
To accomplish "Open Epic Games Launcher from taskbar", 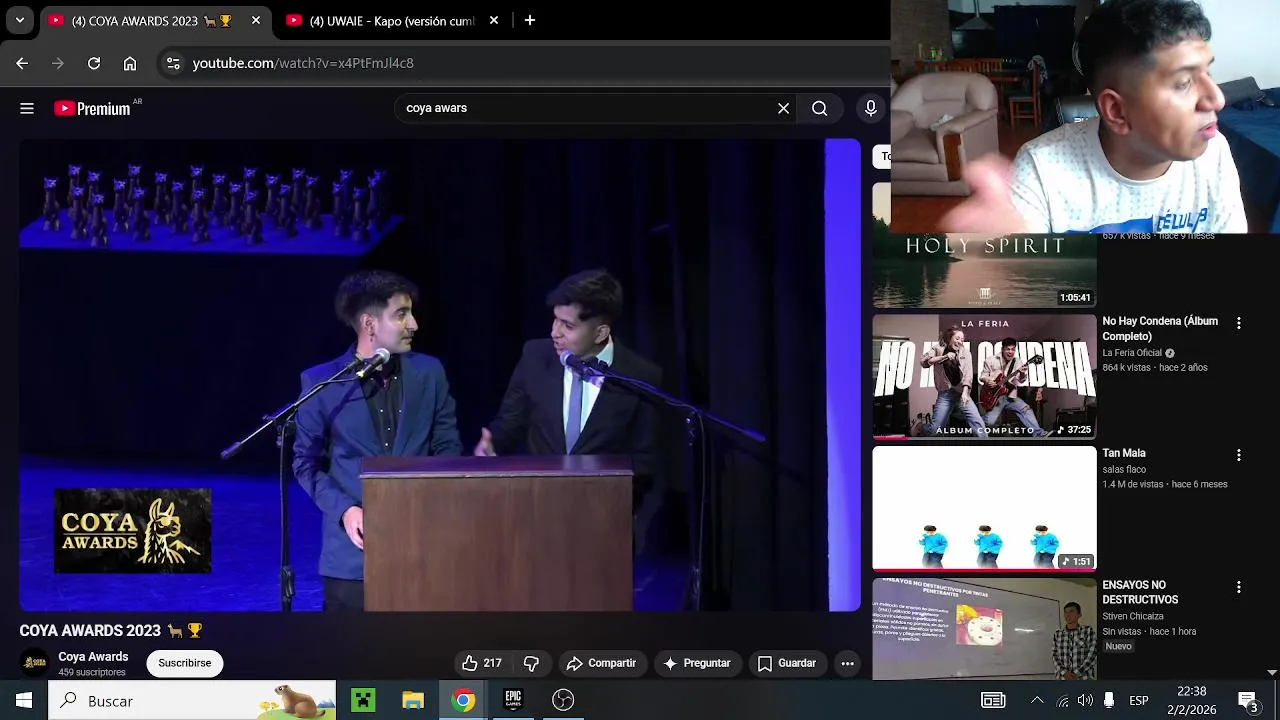I will [x=513, y=700].
